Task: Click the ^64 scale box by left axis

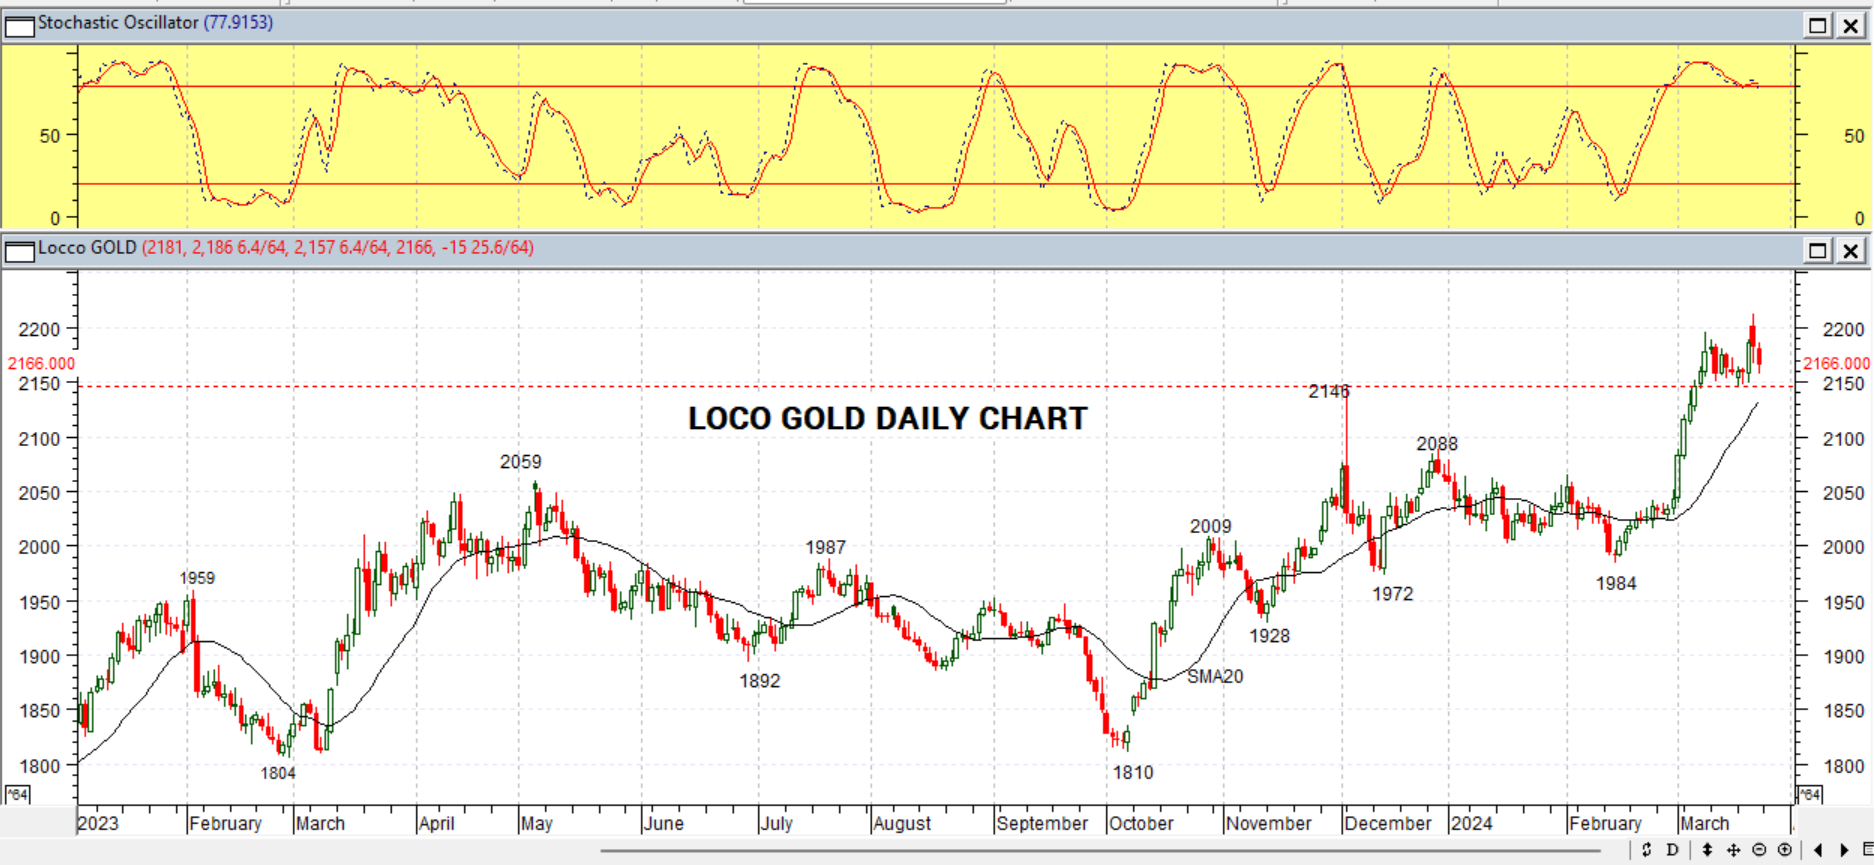Action: (x=17, y=794)
